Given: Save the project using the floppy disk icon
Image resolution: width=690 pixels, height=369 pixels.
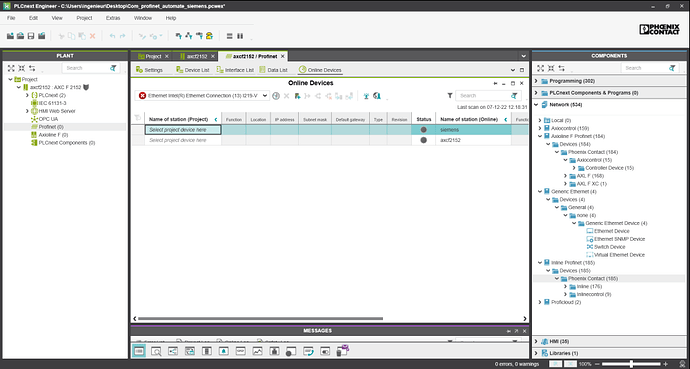Looking at the screenshot, I should [x=31, y=36].
